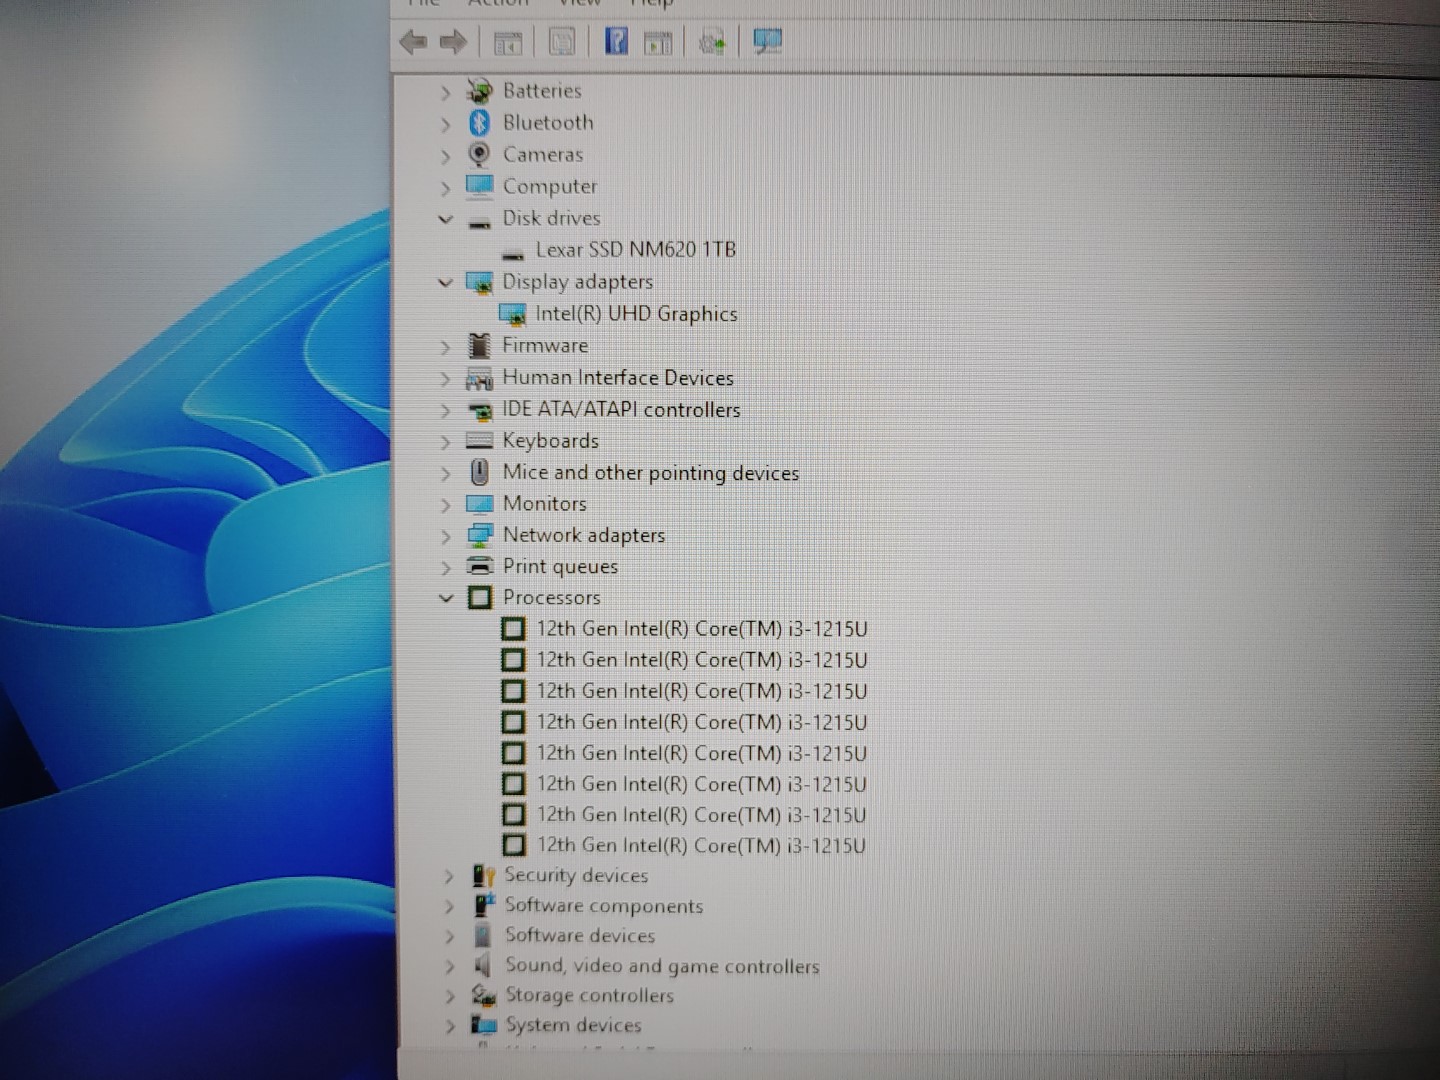Select Lexar SSD NM620 1TB device
This screenshot has width=1440, height=1080.
tap(635, 250)
